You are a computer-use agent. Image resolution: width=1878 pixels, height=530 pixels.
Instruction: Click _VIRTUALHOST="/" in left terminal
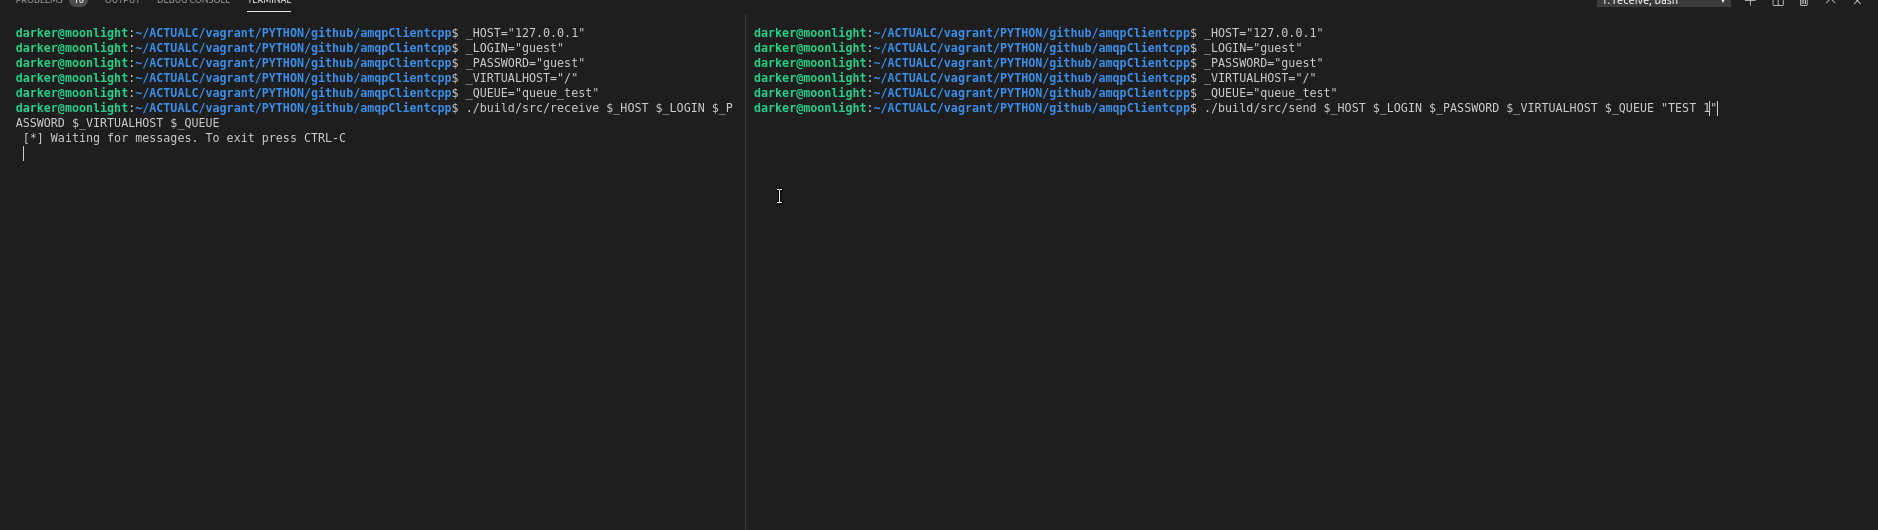tap(522, 78)
